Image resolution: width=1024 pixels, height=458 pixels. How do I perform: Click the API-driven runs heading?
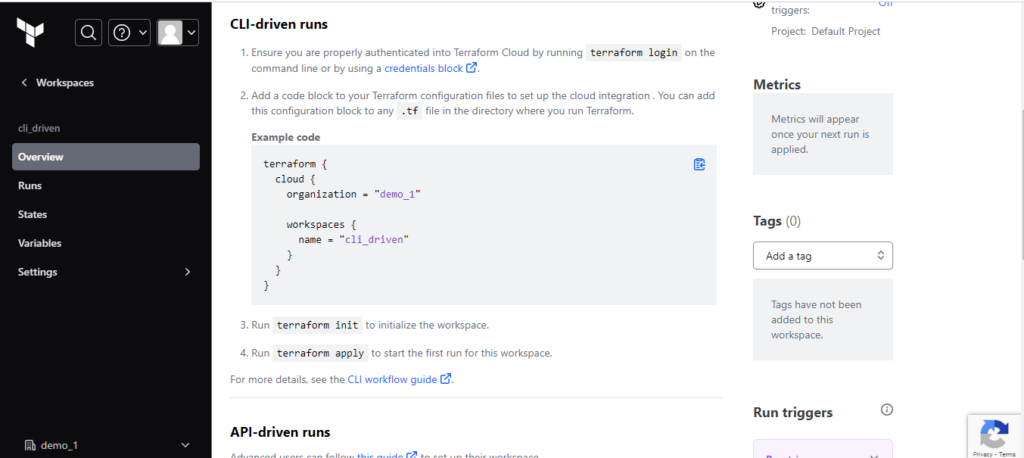click(280, 432)
